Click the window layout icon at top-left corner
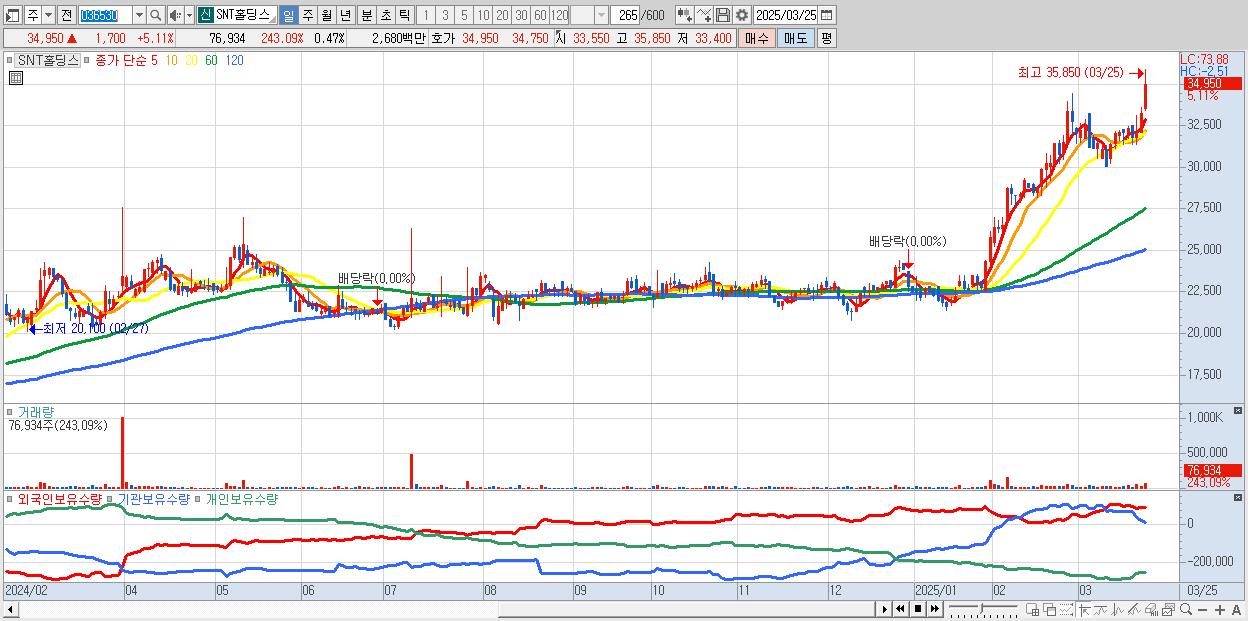This screenshot has width=1248, height=621. pyautogui.click(x=11, y=15)
